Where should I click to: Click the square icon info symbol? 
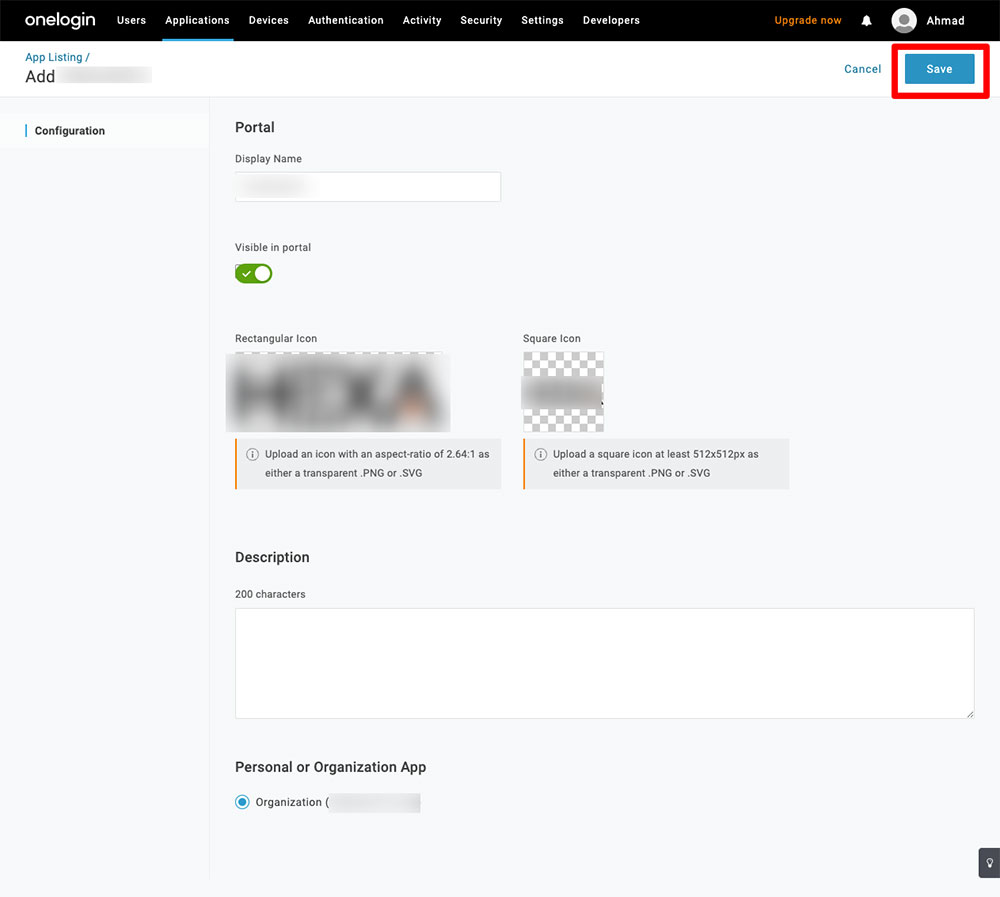point(540,455)
